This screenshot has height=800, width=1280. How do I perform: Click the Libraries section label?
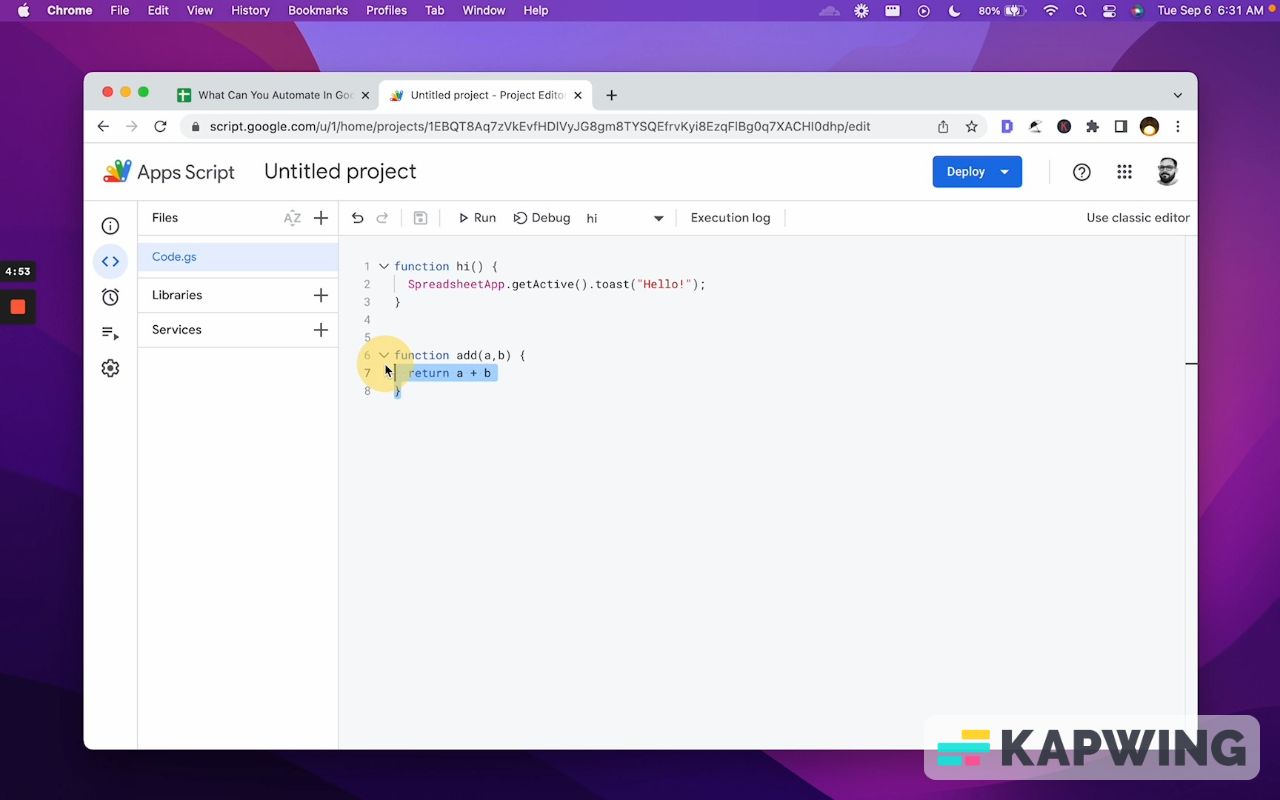177,295
